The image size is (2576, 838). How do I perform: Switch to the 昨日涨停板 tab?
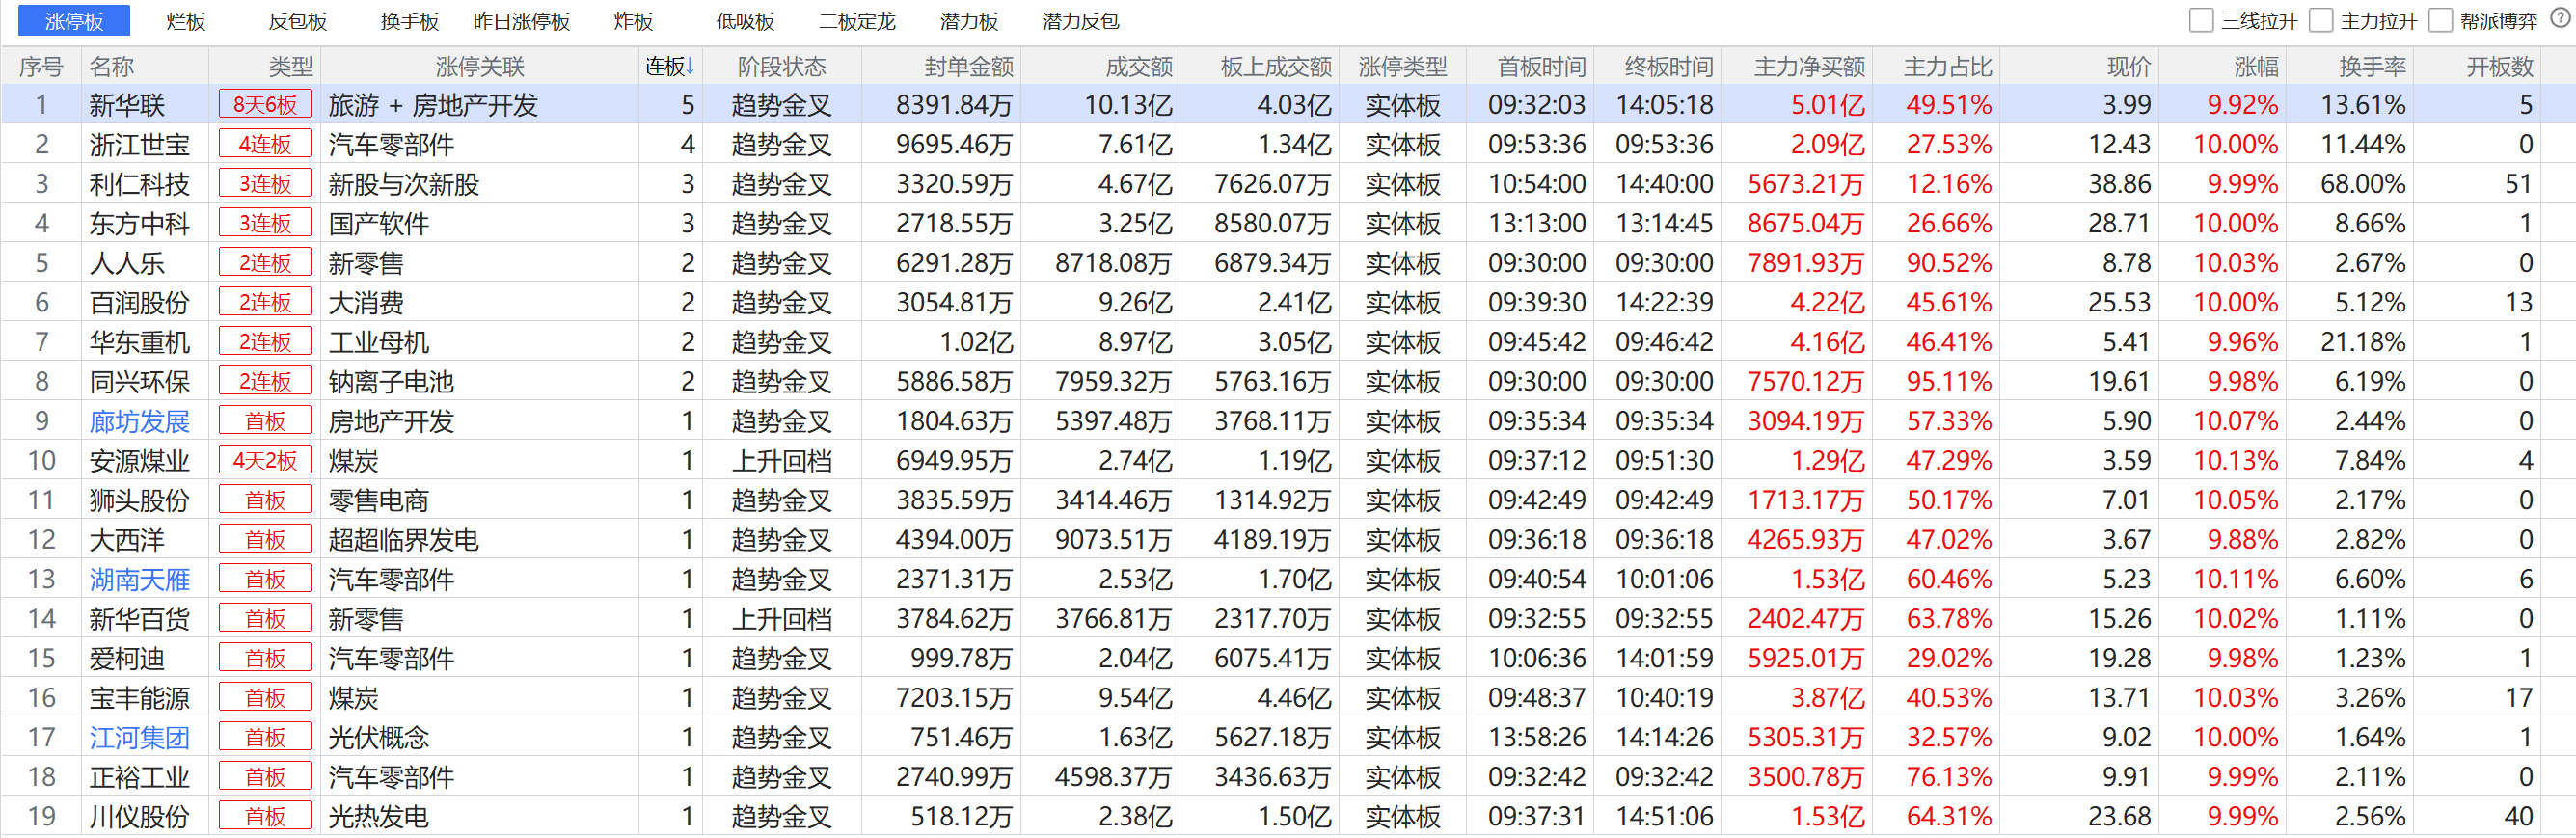(x=522, y=21)
